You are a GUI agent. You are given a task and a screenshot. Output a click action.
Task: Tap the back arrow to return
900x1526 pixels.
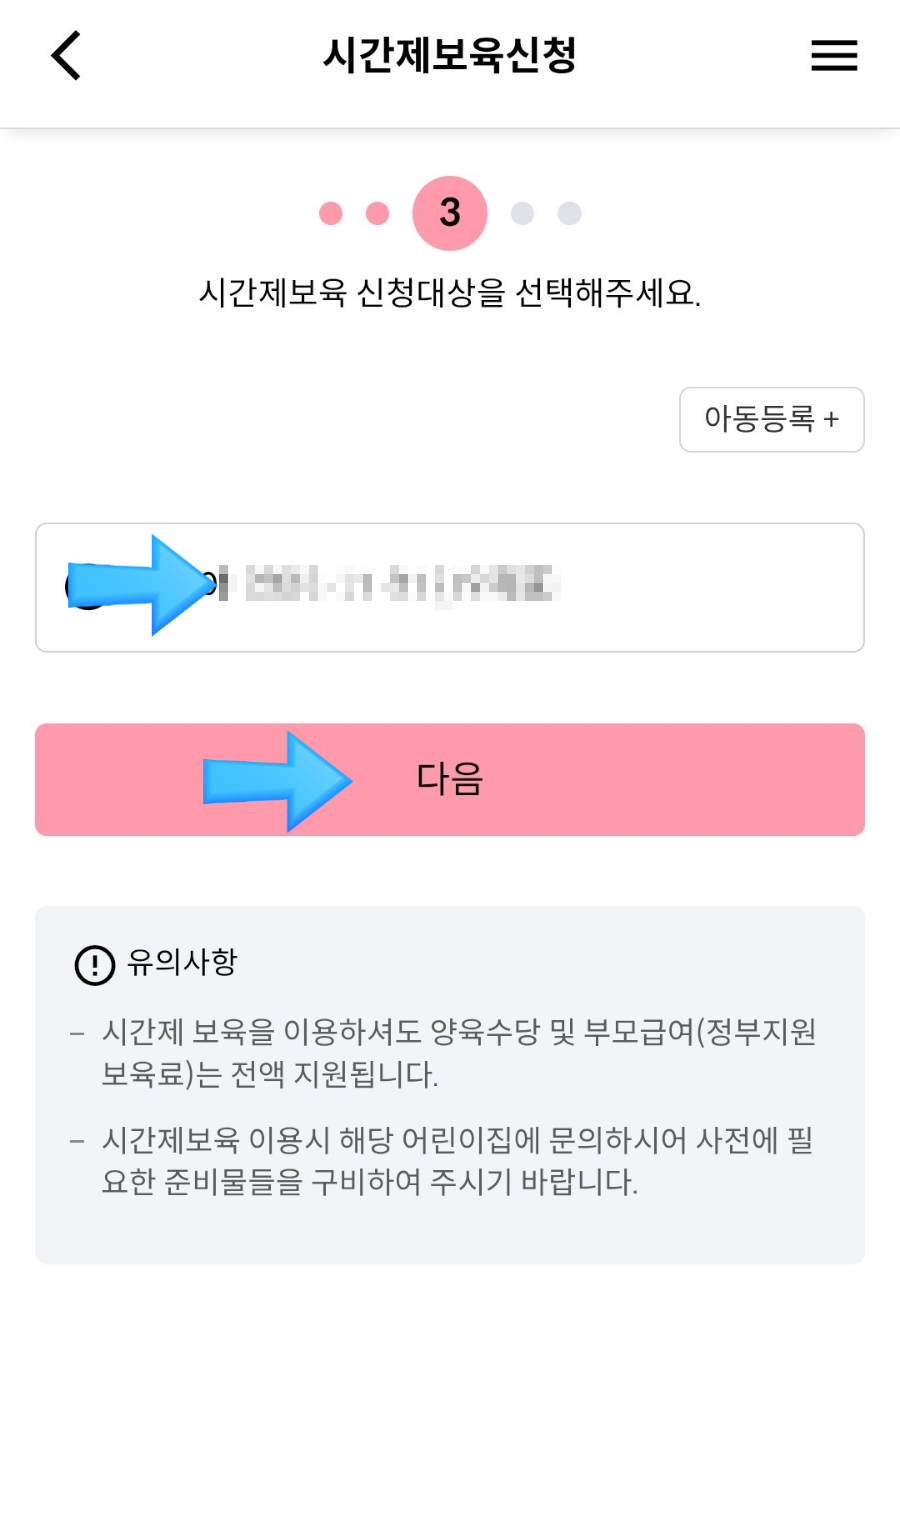click(x=64, y=56)
